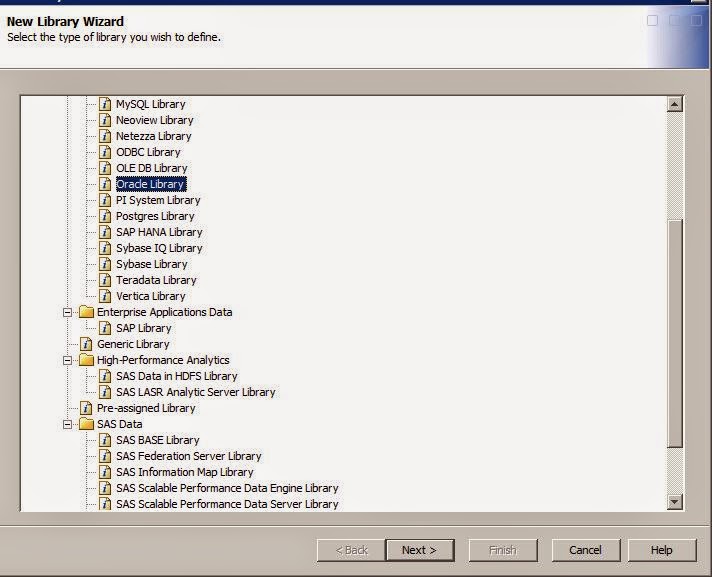The image size is (712, 577).
Task: Collapse the Enterprise Applications Data node
Action: [67, 312]
